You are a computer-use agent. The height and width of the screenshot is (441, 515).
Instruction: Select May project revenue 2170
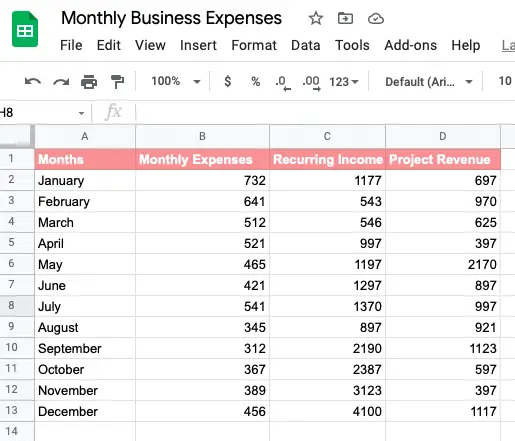tap(443, 264)
